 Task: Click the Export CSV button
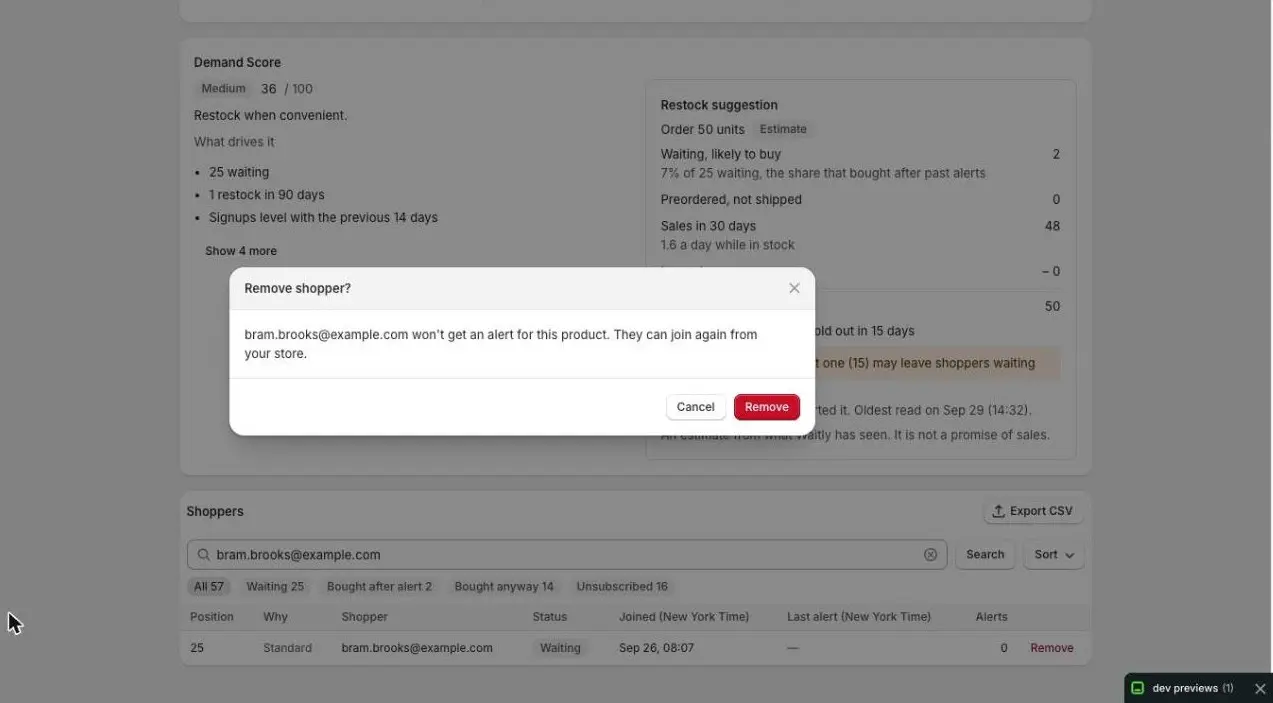click(x=1033, y=511)
